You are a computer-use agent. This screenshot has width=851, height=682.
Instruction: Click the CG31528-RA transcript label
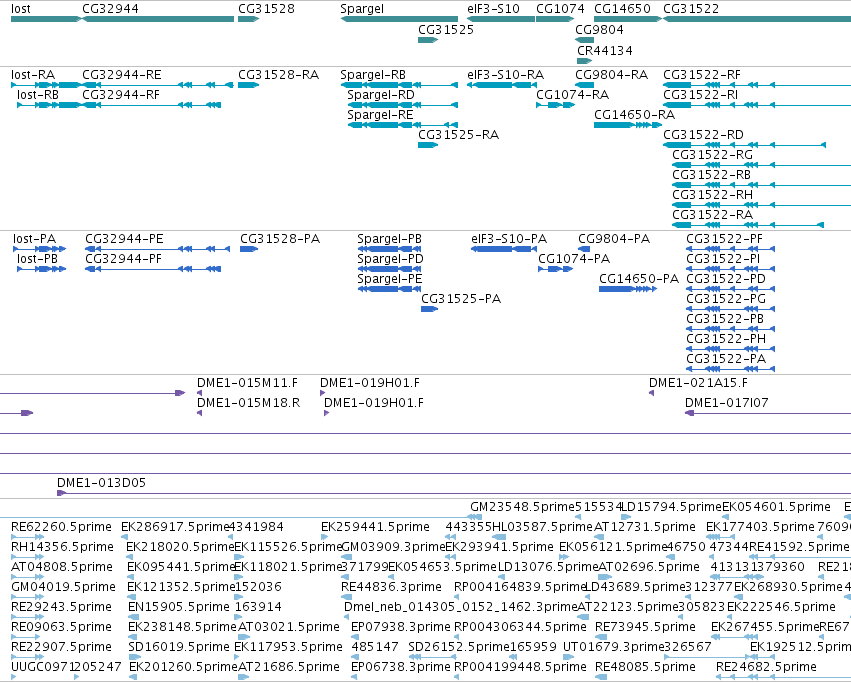(278, 75)
